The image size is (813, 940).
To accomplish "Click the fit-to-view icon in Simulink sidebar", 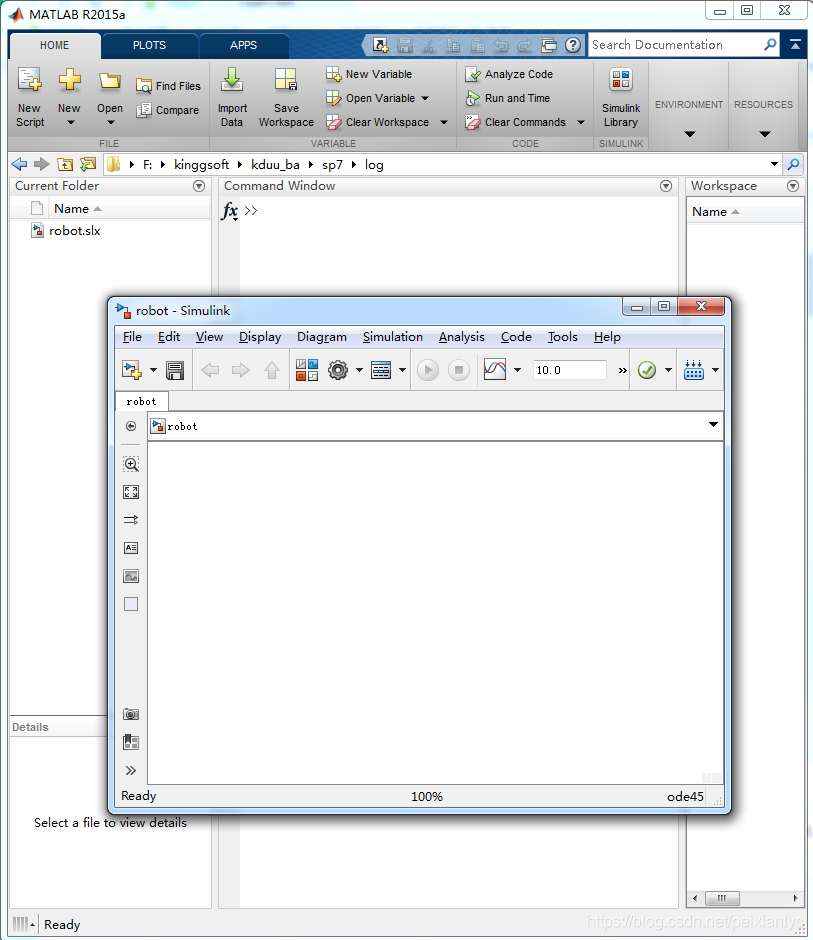I will point(131,491).
